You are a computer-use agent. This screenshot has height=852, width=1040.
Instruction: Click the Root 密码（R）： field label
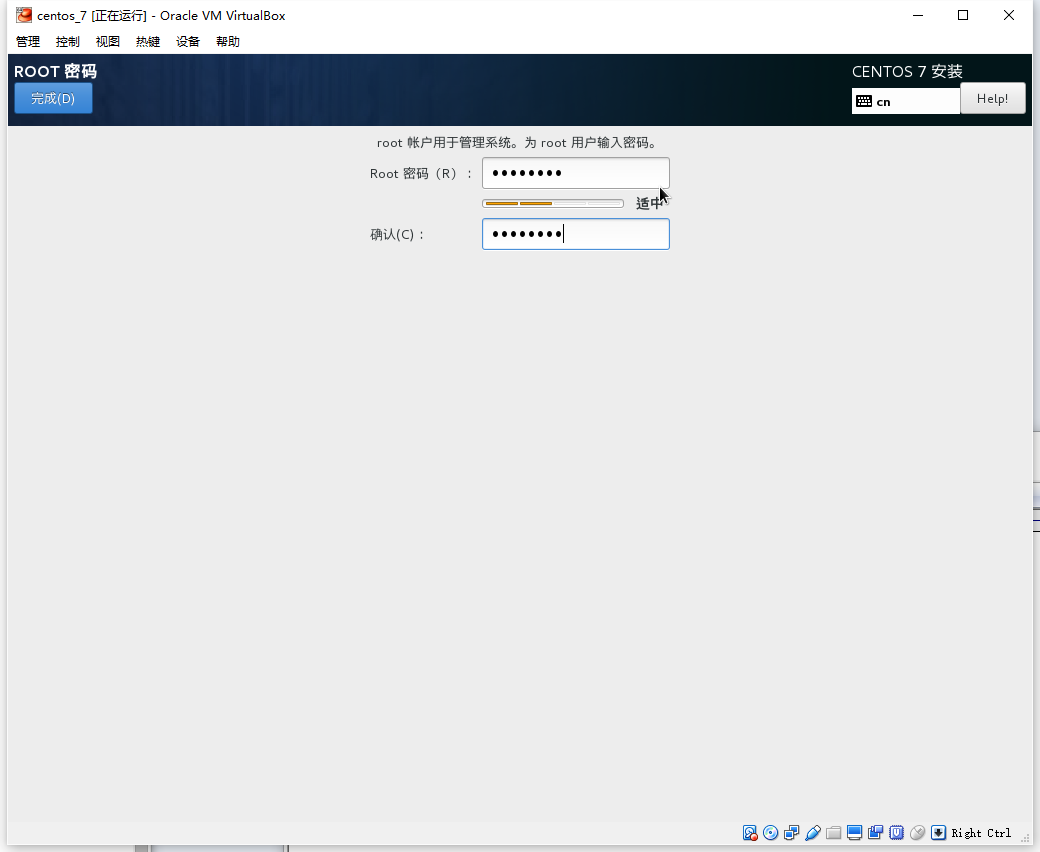pos(421,174)
